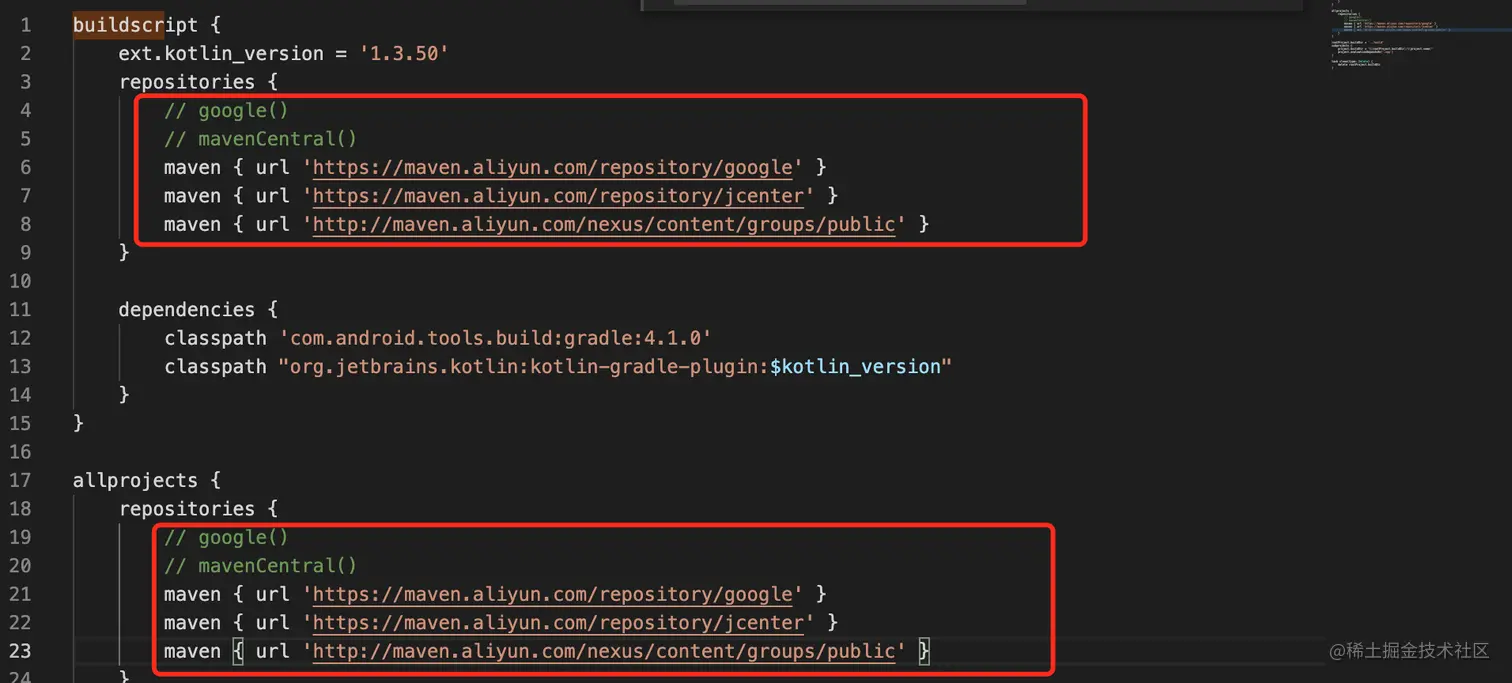Open the nexus groups/public URL on line 8

point(604,224)
